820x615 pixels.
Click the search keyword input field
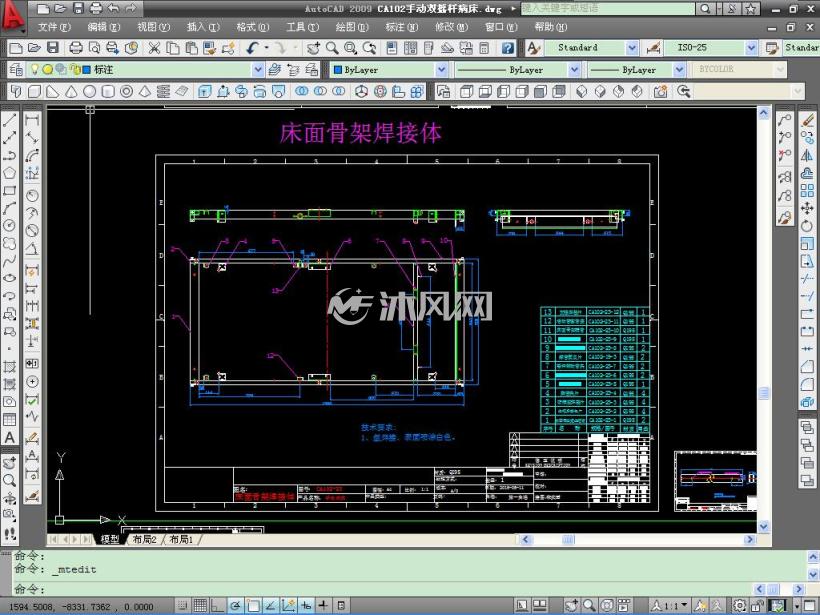click(608, 8)
